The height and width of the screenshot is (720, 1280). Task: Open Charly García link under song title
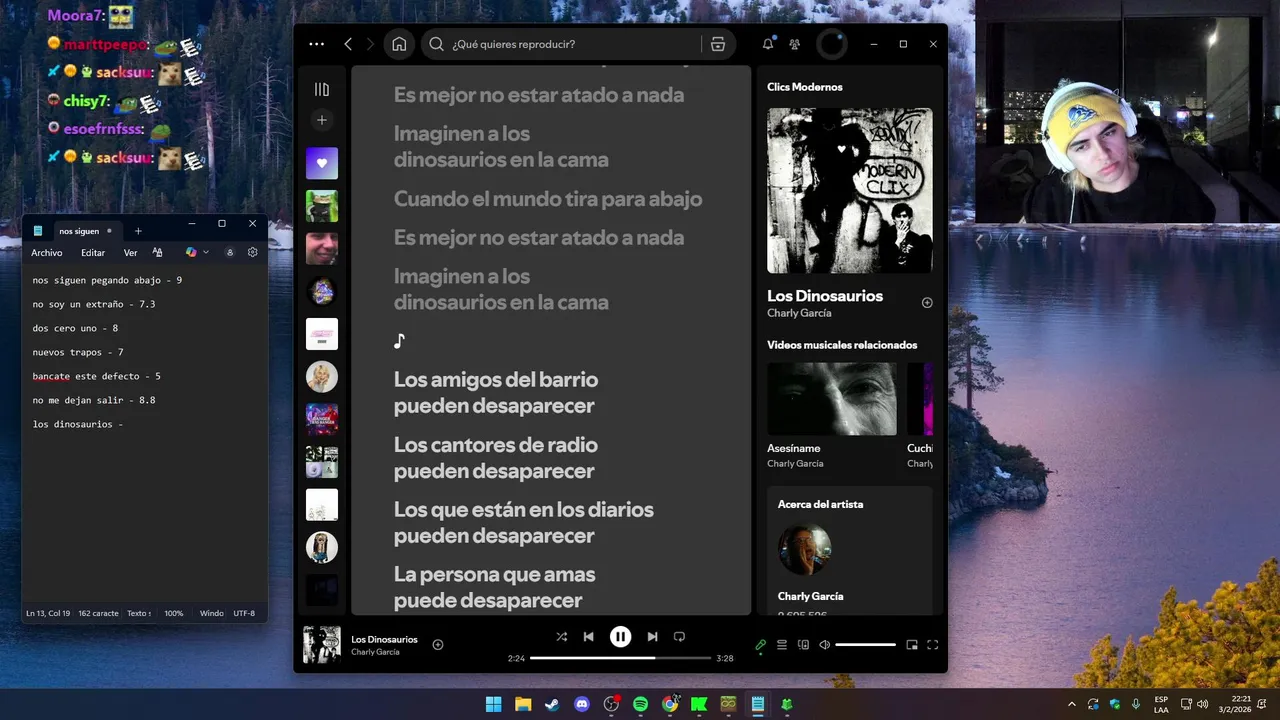[799, 313]
